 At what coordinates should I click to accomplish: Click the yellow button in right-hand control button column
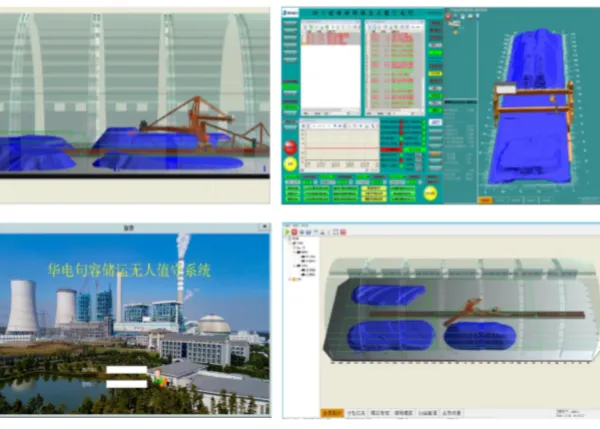(x=435, y=73)
